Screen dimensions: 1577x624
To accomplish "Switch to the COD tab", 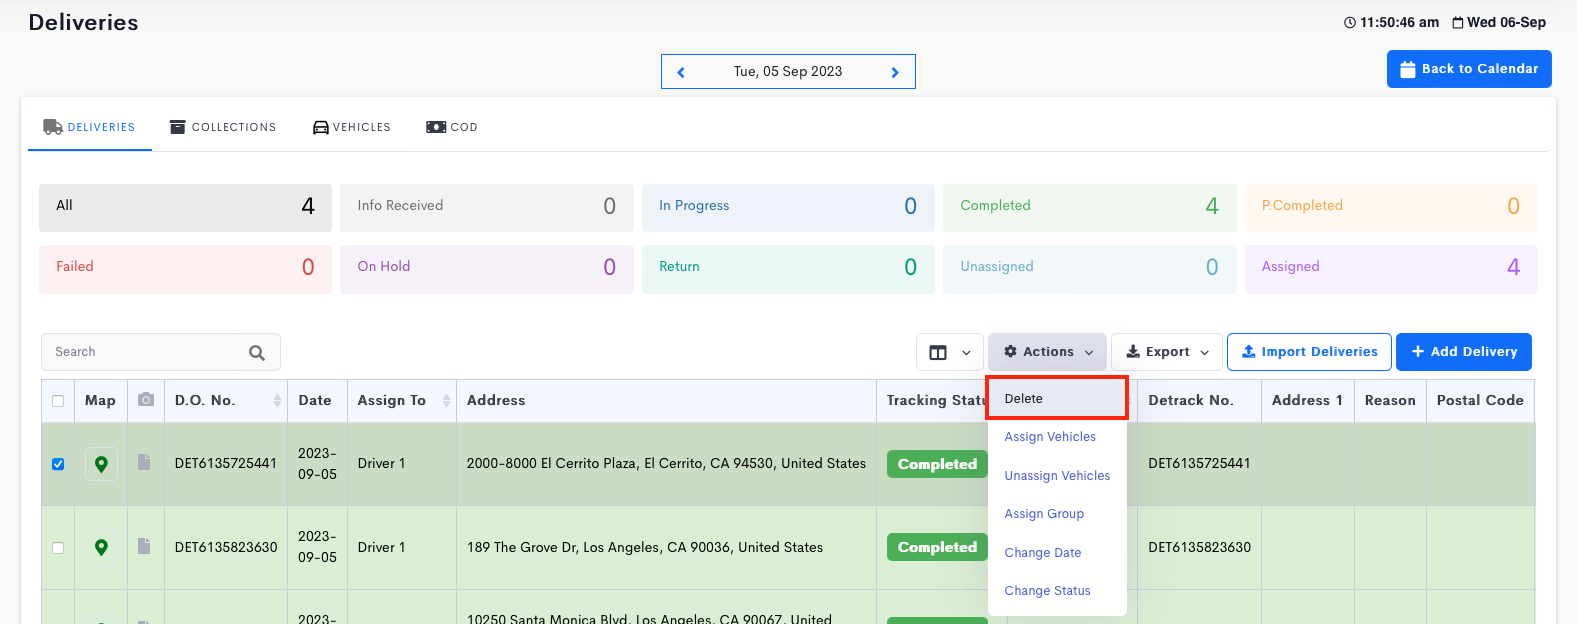I will (x=452, y=127).
